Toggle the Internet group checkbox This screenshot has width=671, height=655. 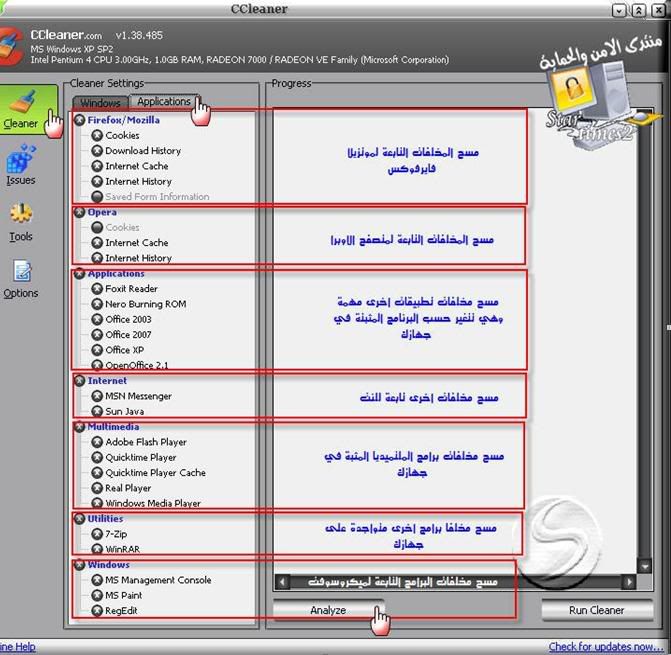point(79,381)
